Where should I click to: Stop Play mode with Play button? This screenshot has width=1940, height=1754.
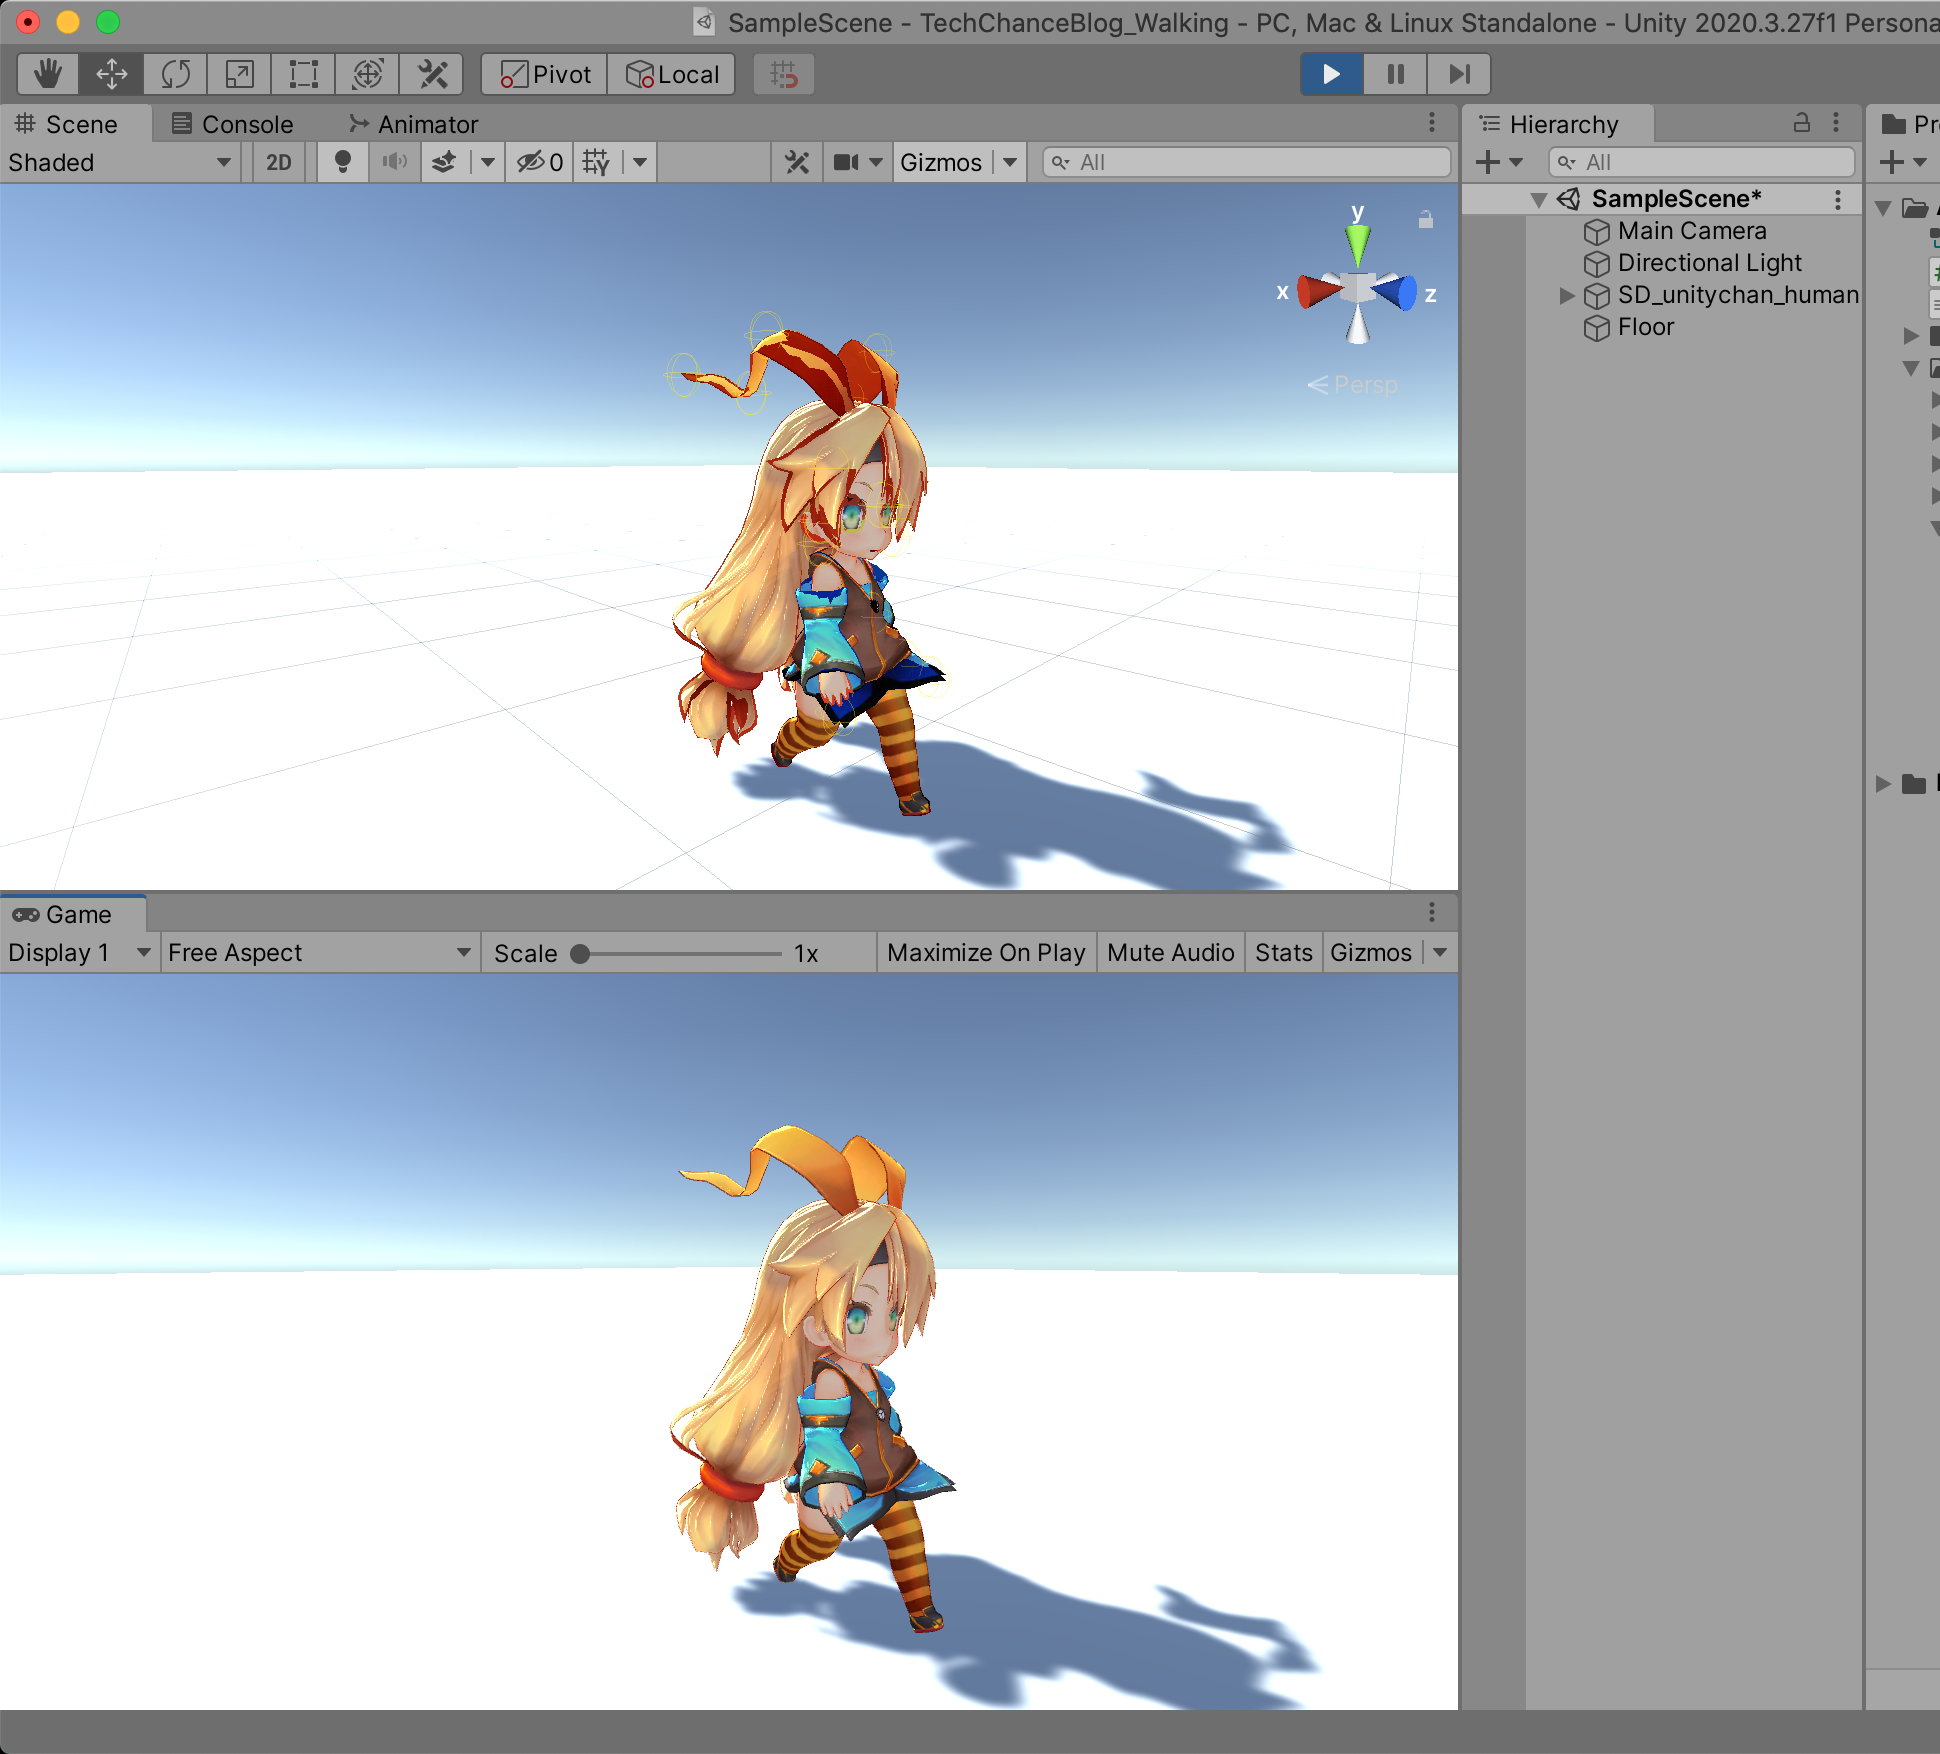click(x=1331, y=74)
